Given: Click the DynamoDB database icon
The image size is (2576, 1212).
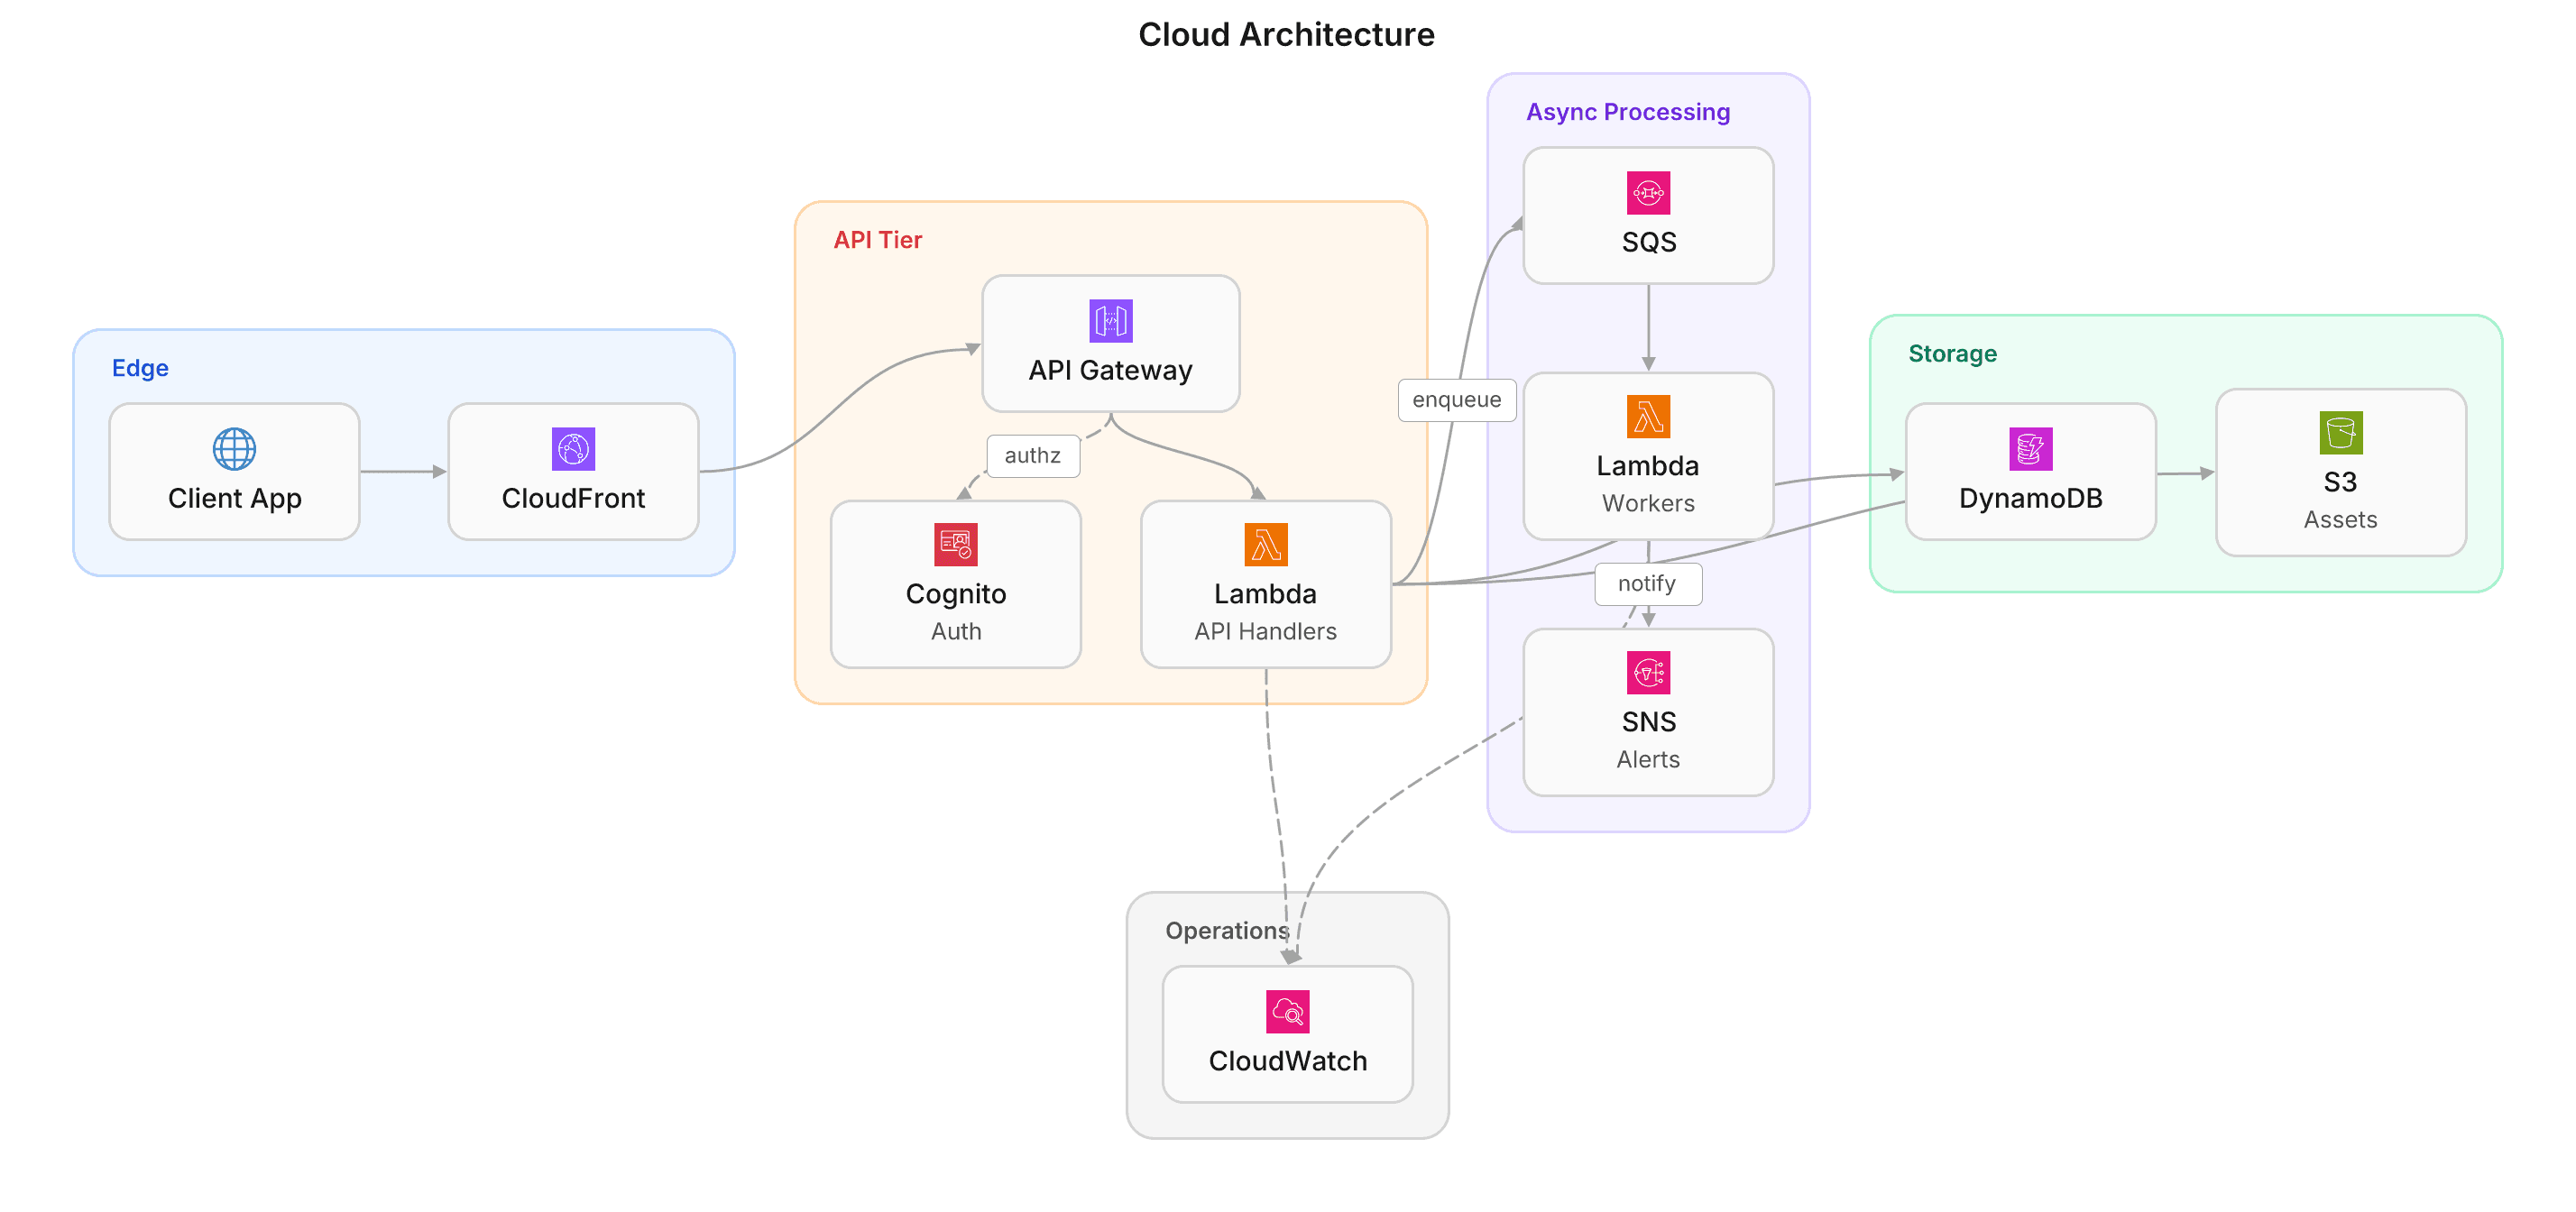Looking at the screenshot, I should (x=2030, y=449).
